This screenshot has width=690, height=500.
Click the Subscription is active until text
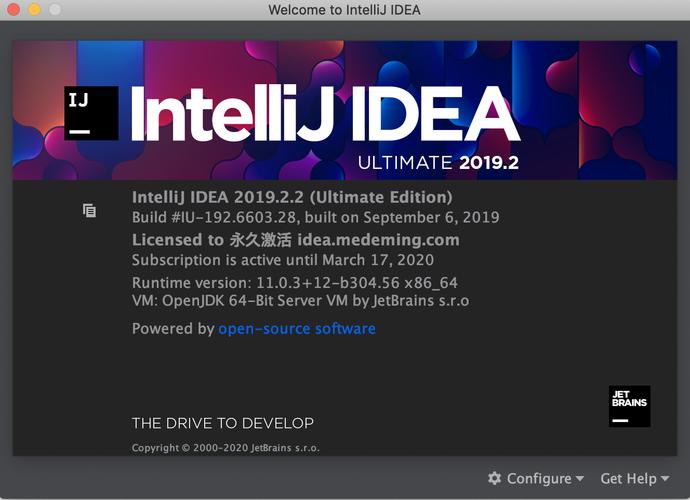283,260
